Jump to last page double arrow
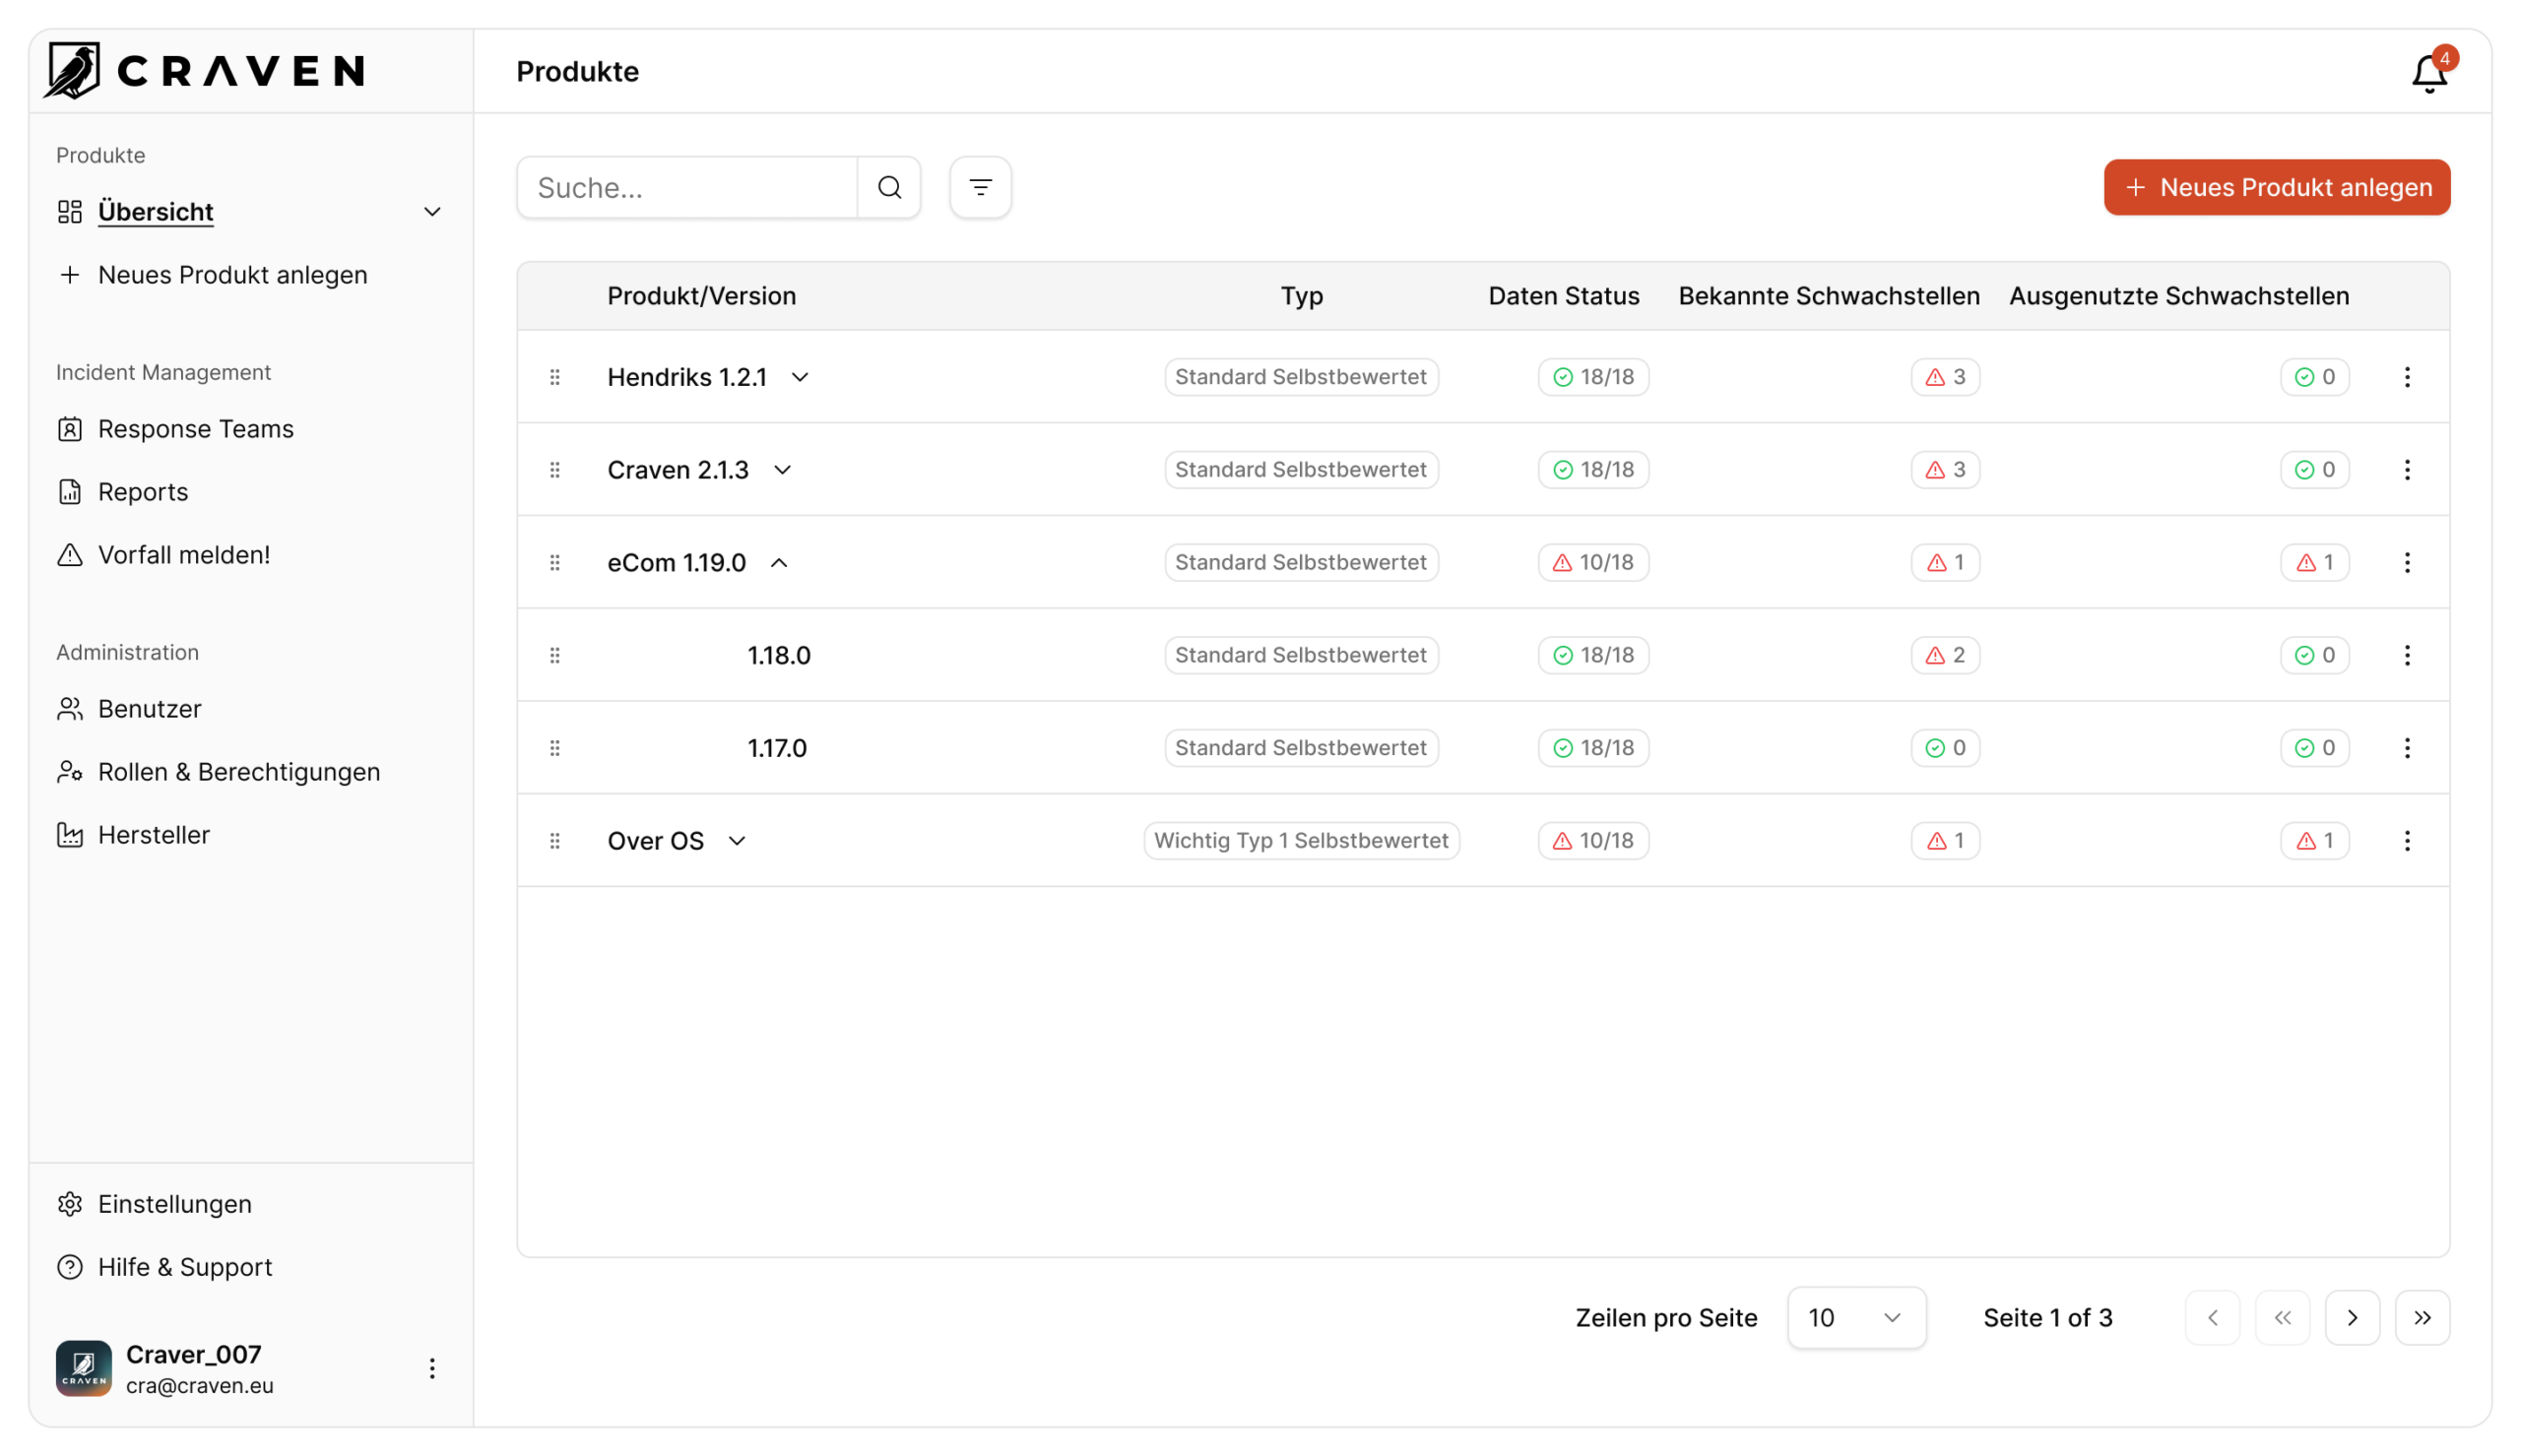 2422,1318
